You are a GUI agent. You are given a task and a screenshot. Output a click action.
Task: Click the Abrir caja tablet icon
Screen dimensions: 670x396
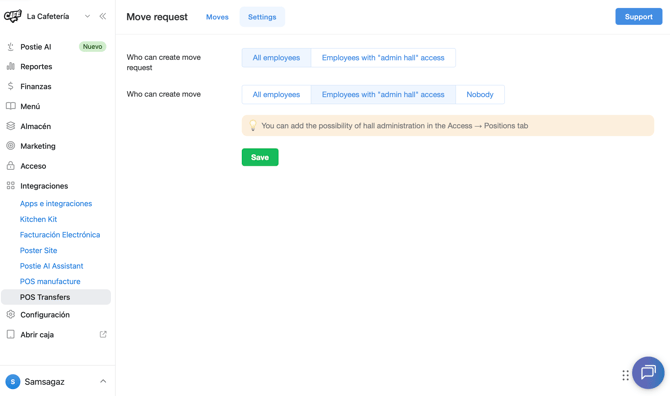[11, 334]
